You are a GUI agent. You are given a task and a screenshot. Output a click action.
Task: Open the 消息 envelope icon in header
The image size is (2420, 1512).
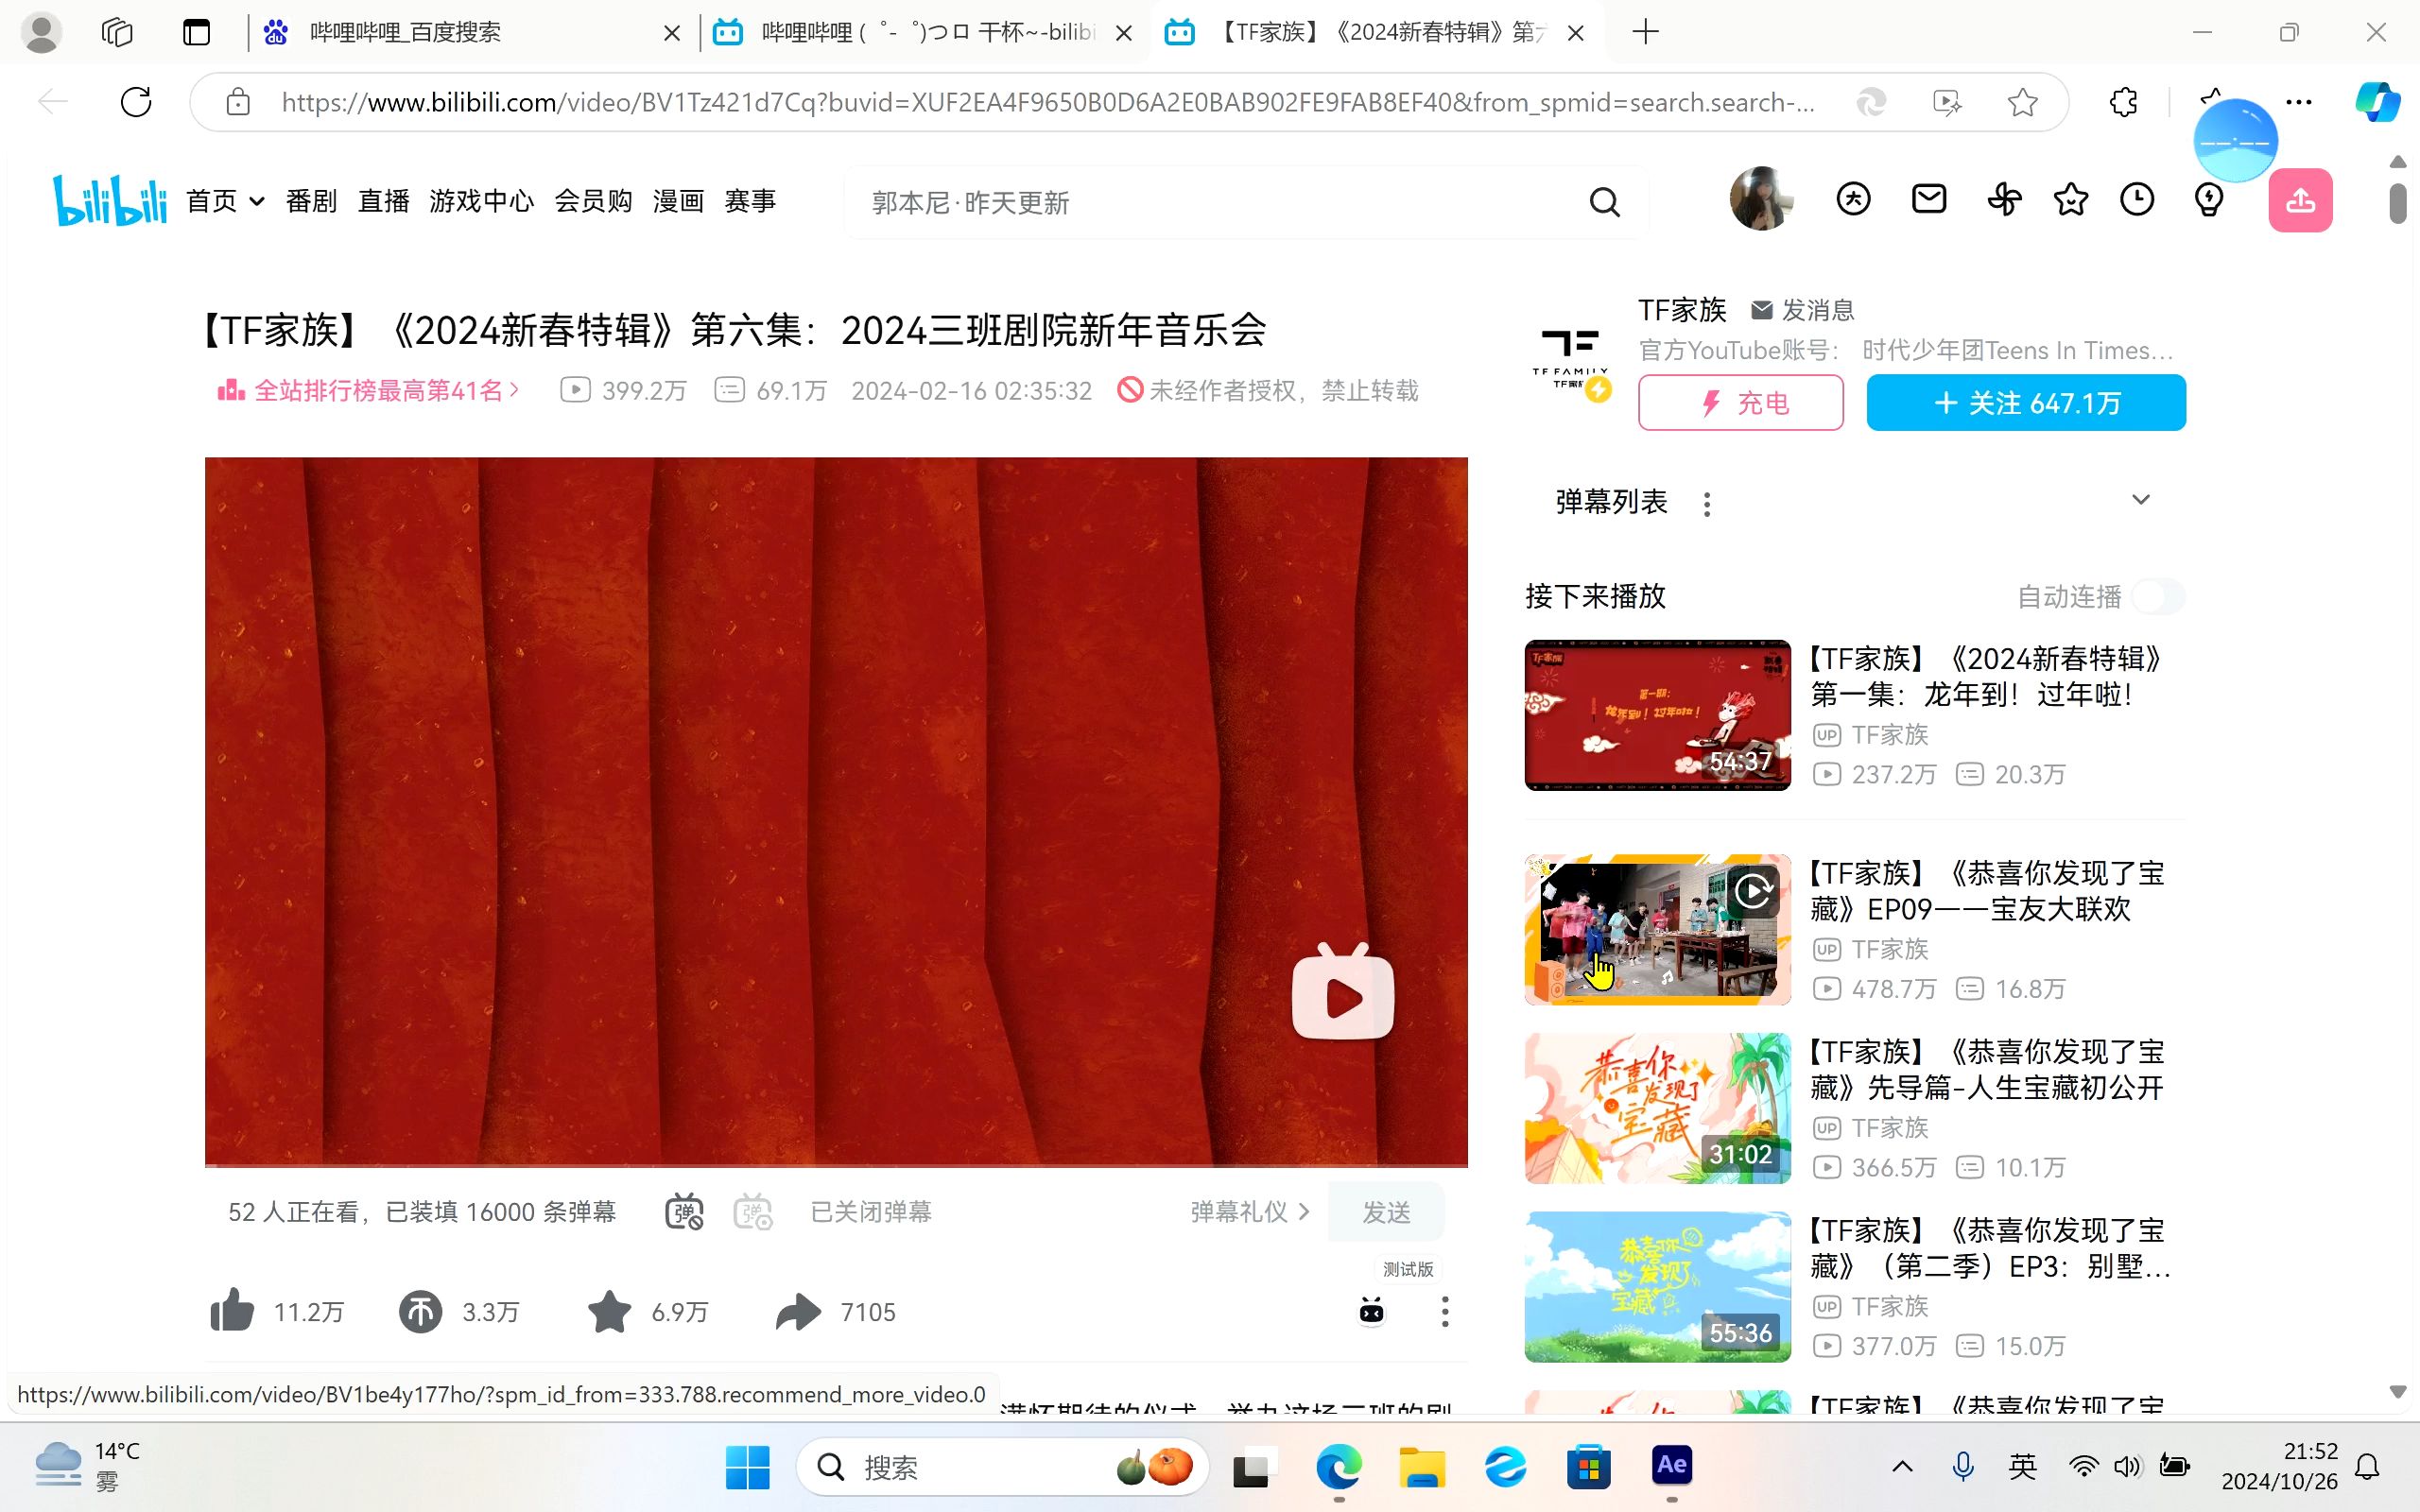[1928, 199]
